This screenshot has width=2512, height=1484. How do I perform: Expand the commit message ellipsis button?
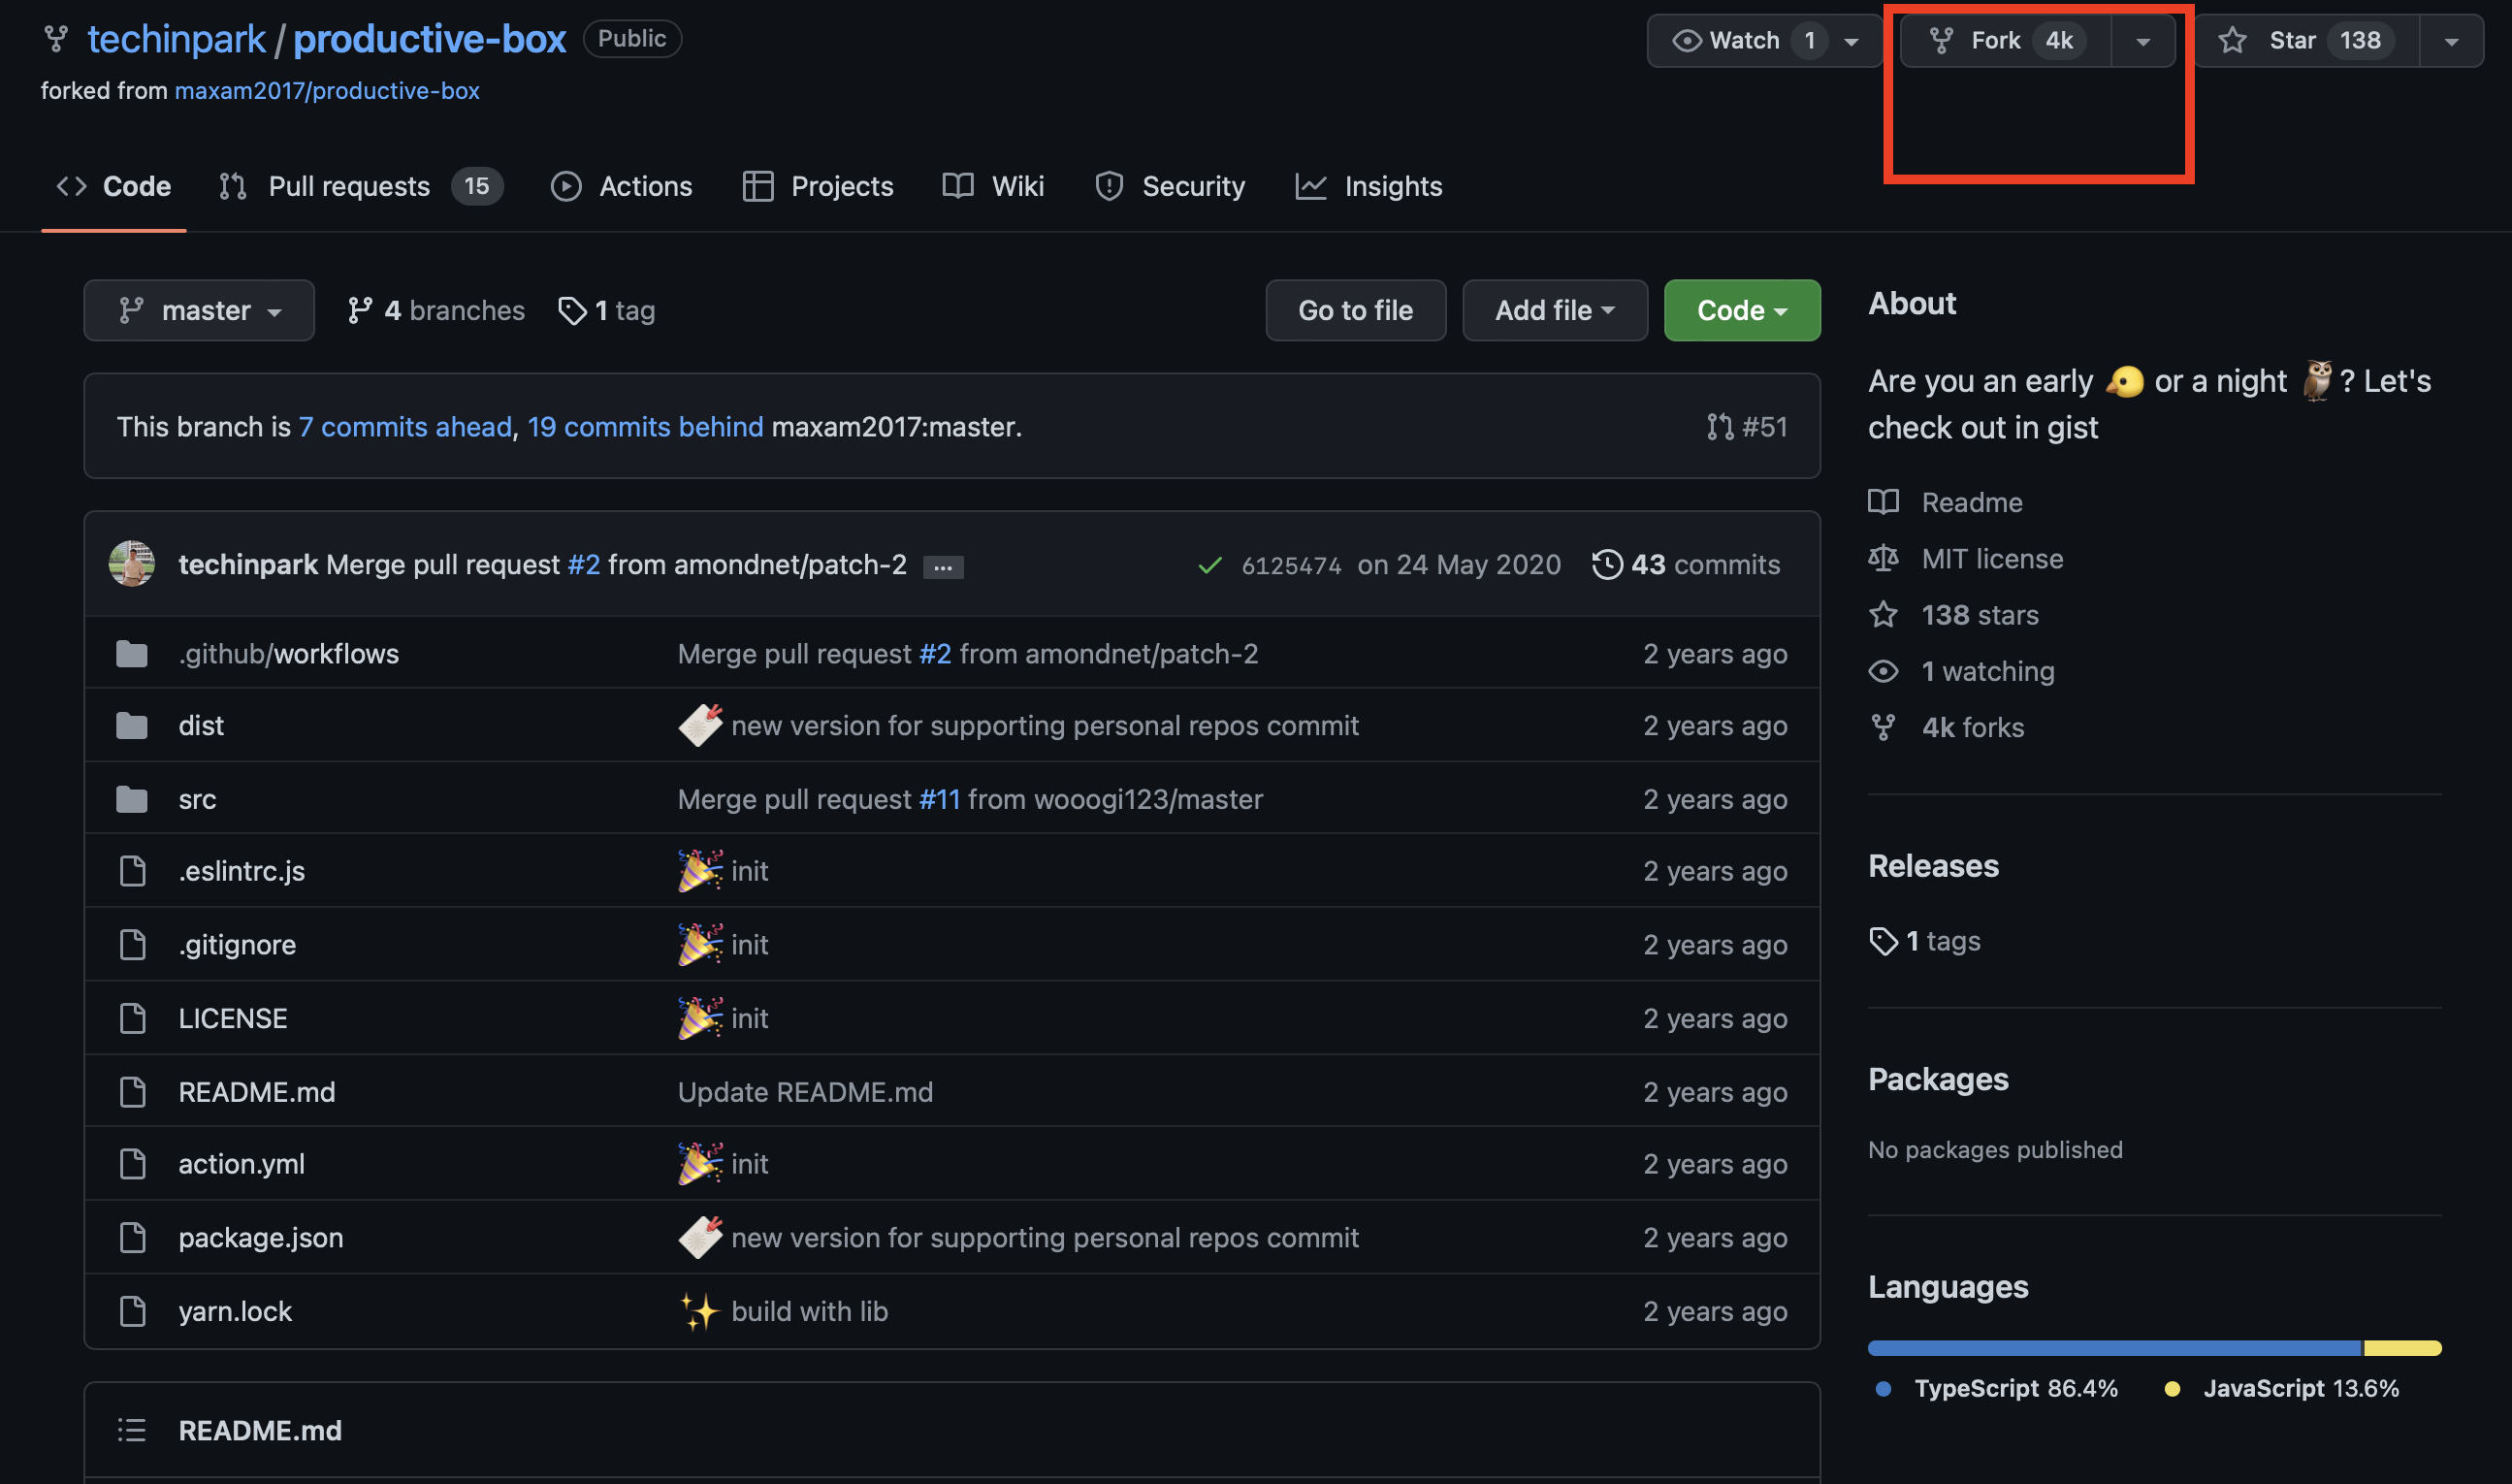[943, 567]
